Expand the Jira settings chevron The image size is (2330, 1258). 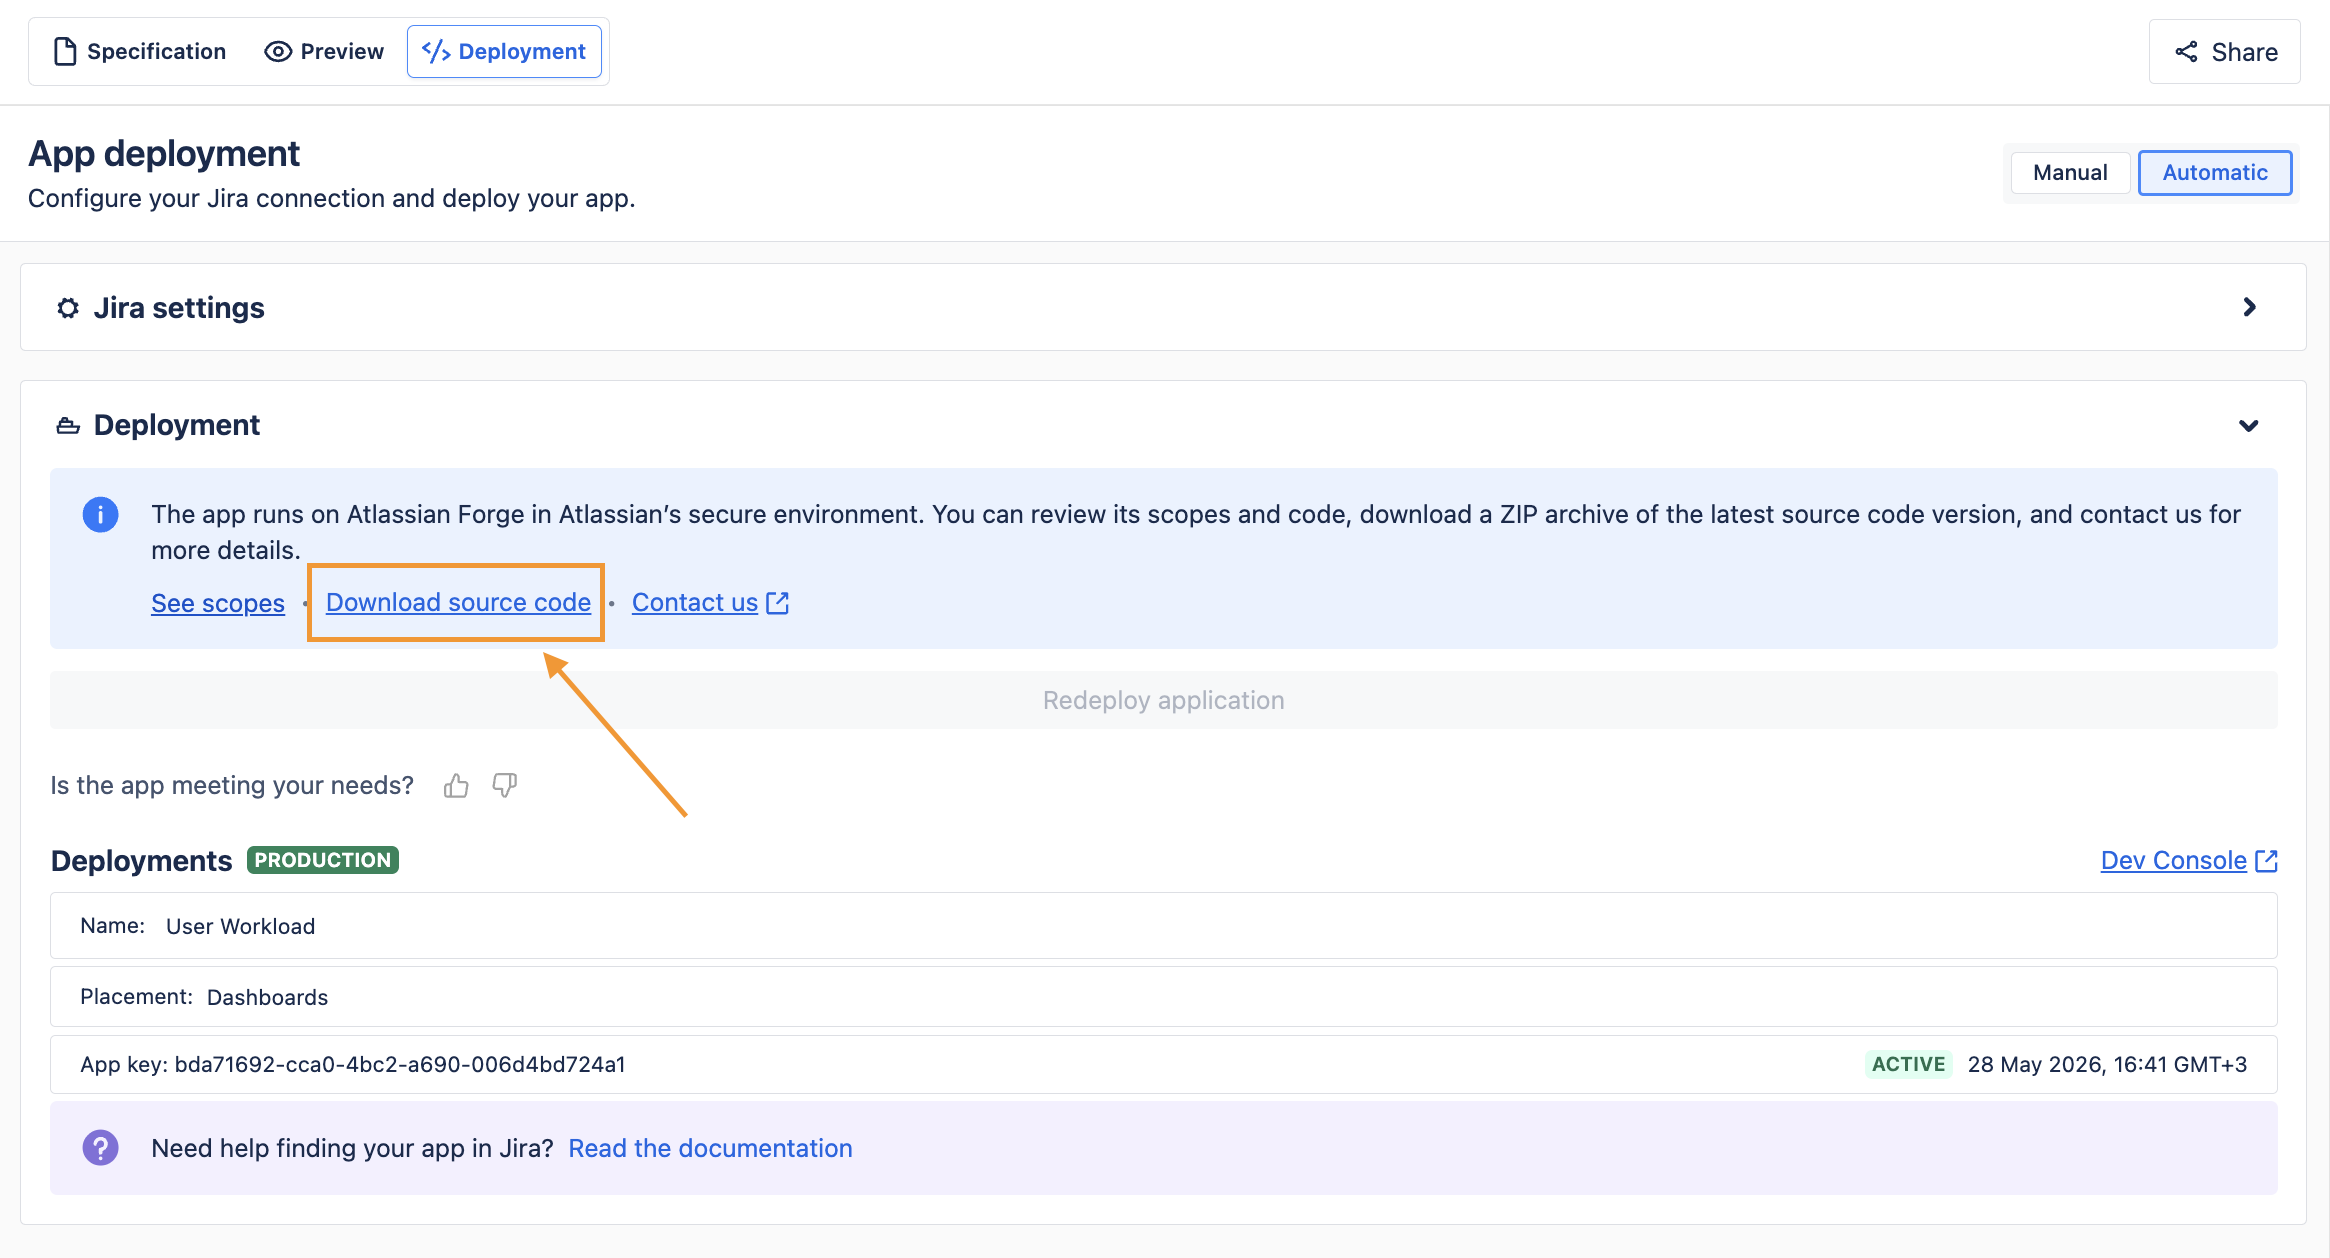click(x=2250, y=307)
